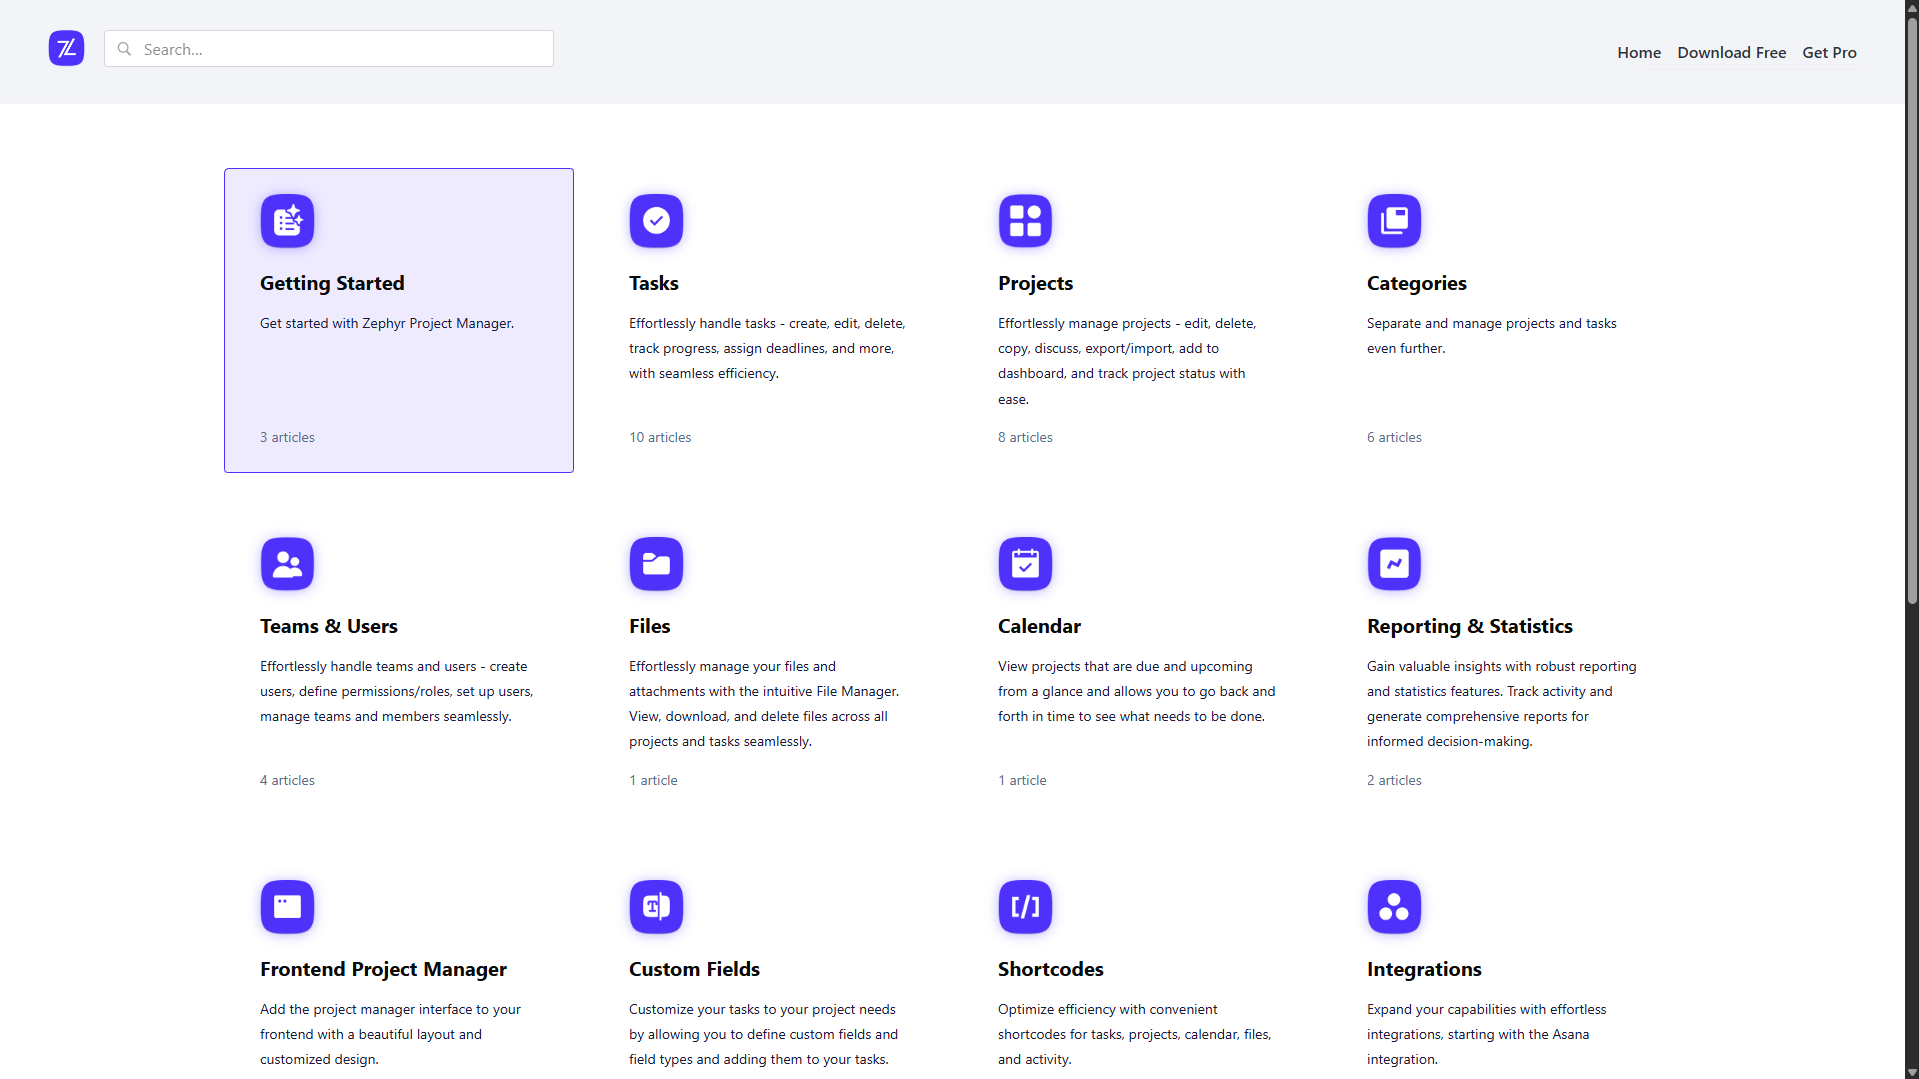Click the Frontend Project Manager window icon
The height and width of the screenshot is (1079, 1919).
[x=287, y=907]
